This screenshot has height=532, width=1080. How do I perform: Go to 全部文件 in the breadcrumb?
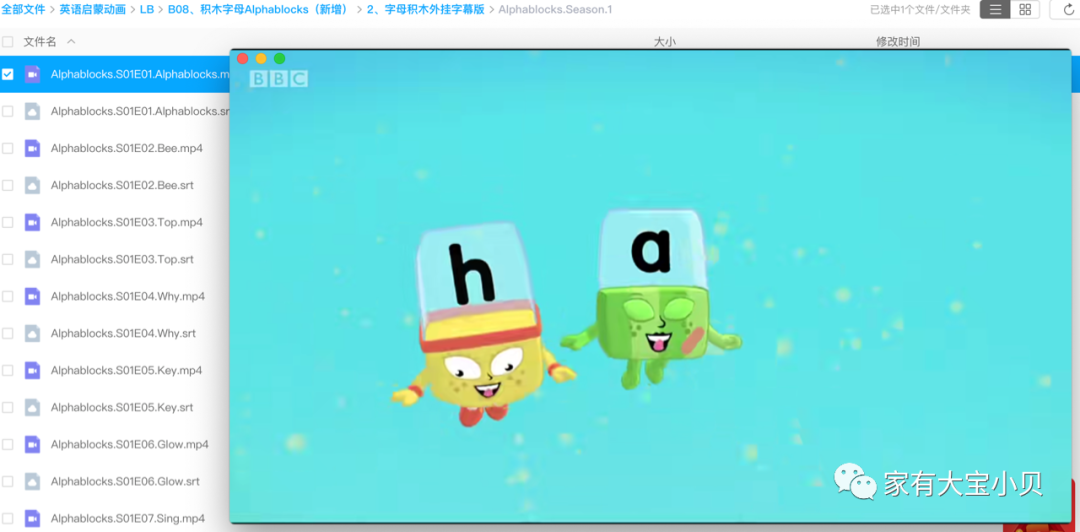[x=23, y=10]
